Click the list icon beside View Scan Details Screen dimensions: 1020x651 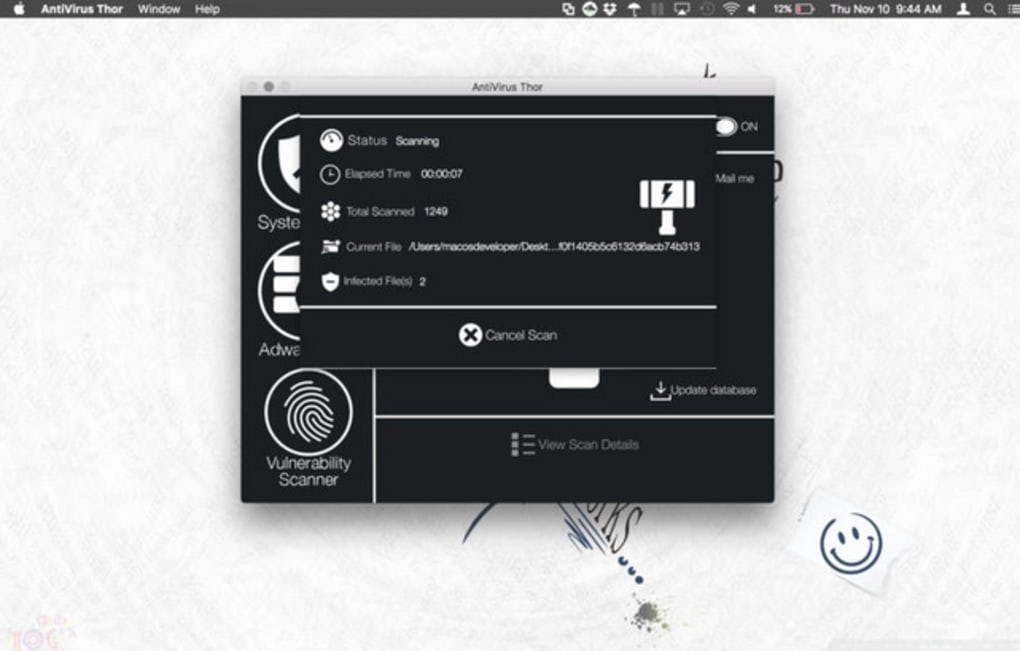(522, 445)
